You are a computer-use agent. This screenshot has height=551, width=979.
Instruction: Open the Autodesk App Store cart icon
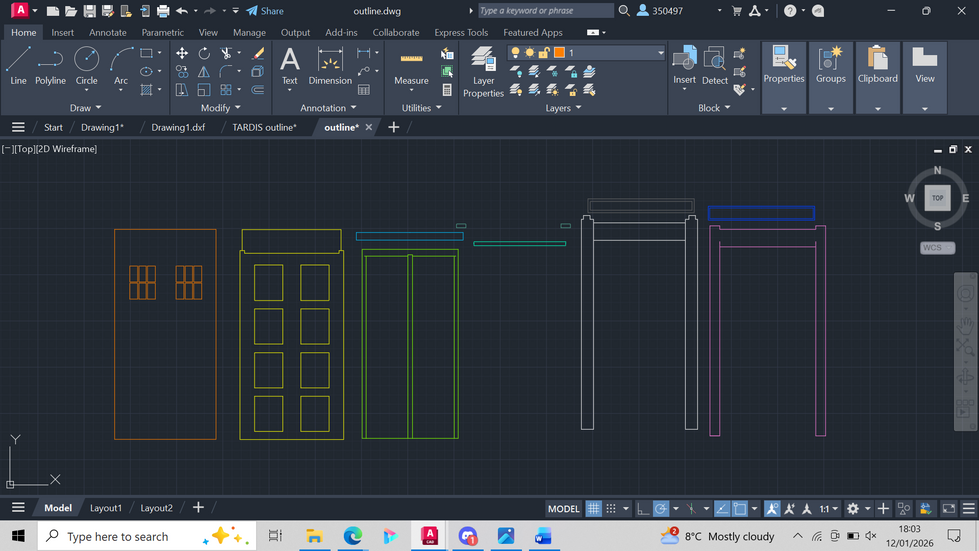(737, 11)
